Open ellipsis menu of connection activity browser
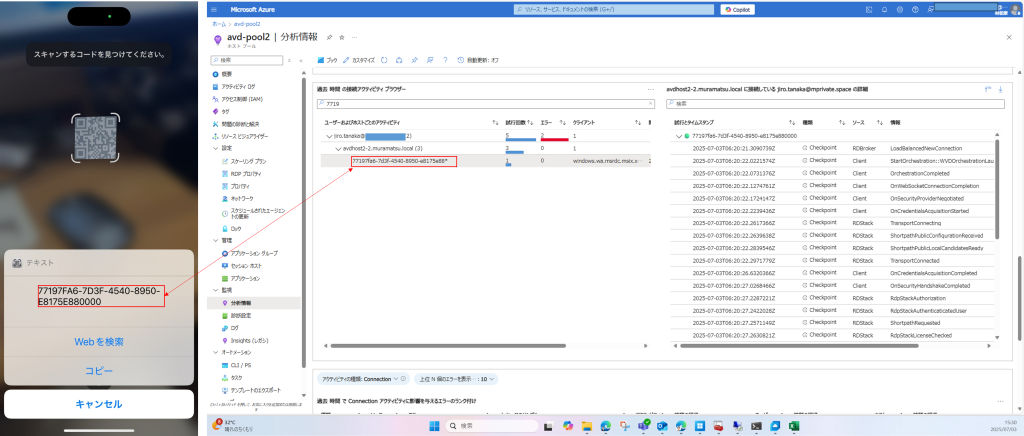The height and width of the screenshot is (436, 1024). click(650, 89)
